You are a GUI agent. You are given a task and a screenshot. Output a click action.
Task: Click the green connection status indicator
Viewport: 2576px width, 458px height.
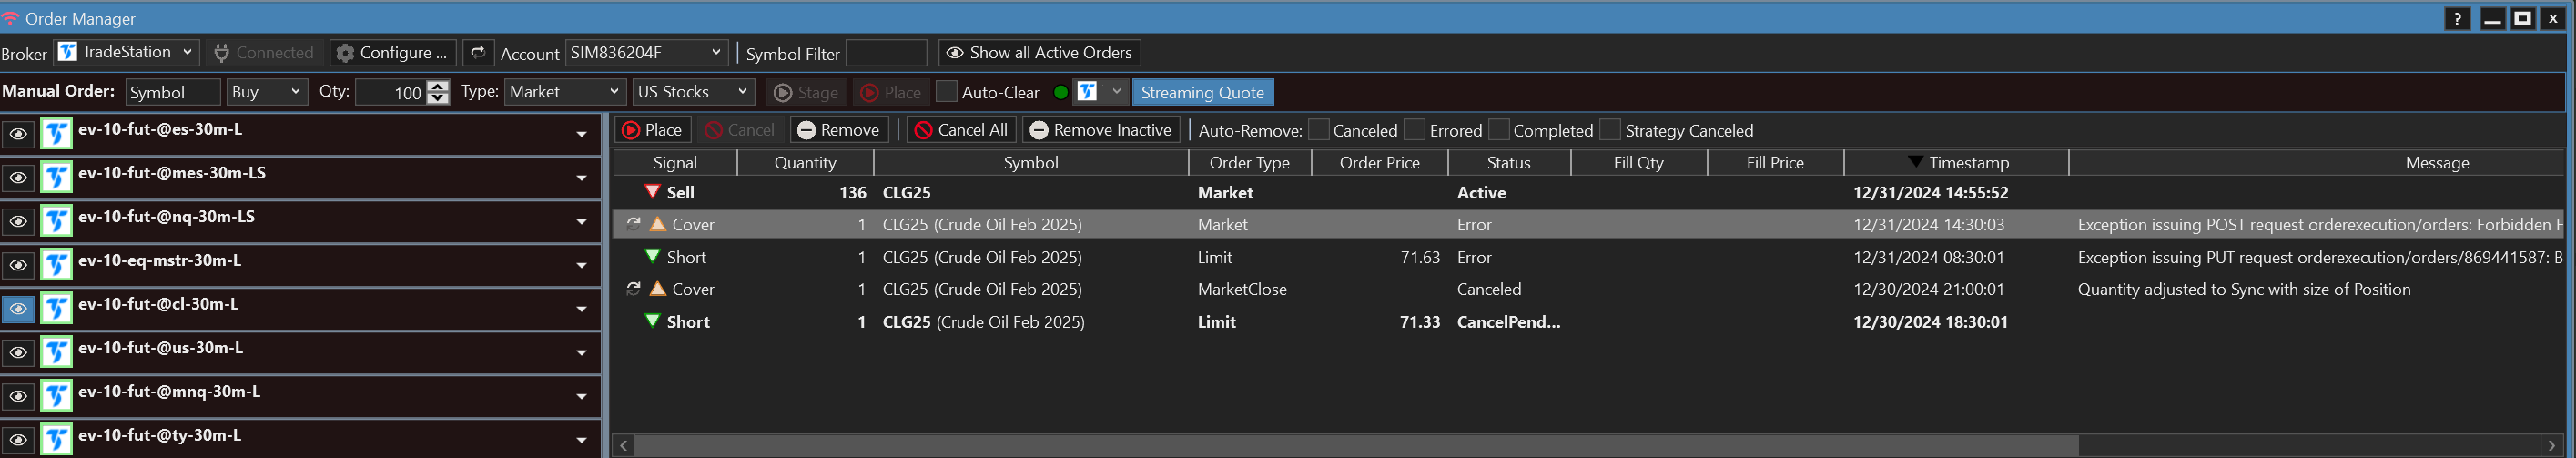(x=1060, y=92)
